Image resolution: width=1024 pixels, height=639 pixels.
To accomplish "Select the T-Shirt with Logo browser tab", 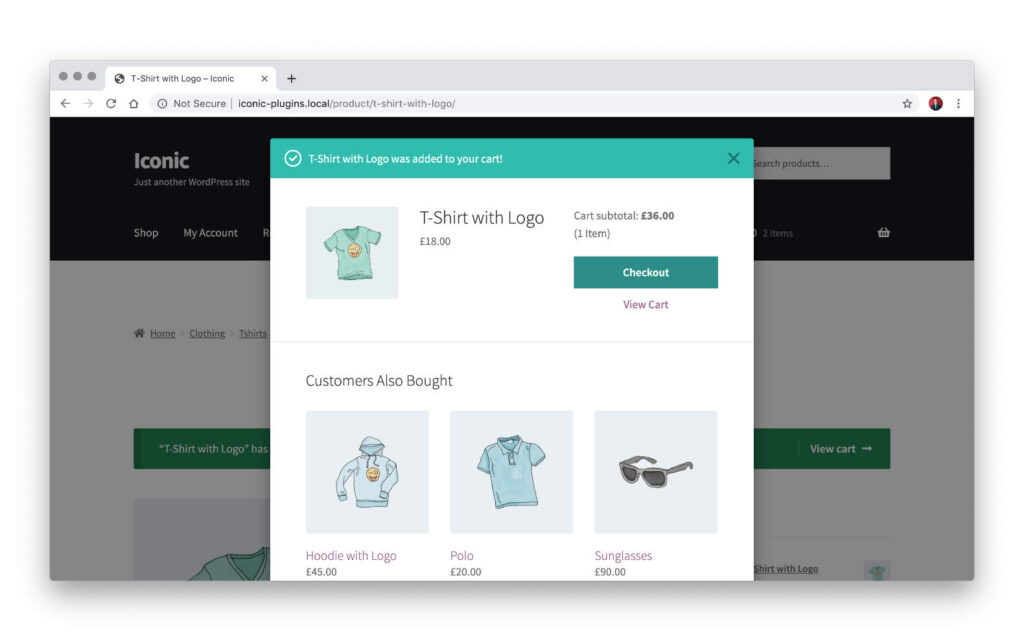I will click(x=183, y=78).
